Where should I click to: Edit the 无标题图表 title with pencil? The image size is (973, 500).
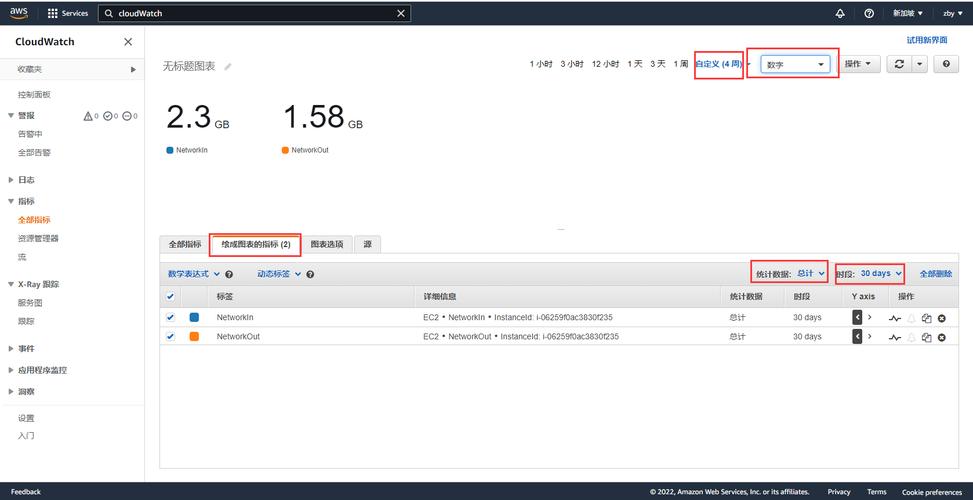point(228,66)
